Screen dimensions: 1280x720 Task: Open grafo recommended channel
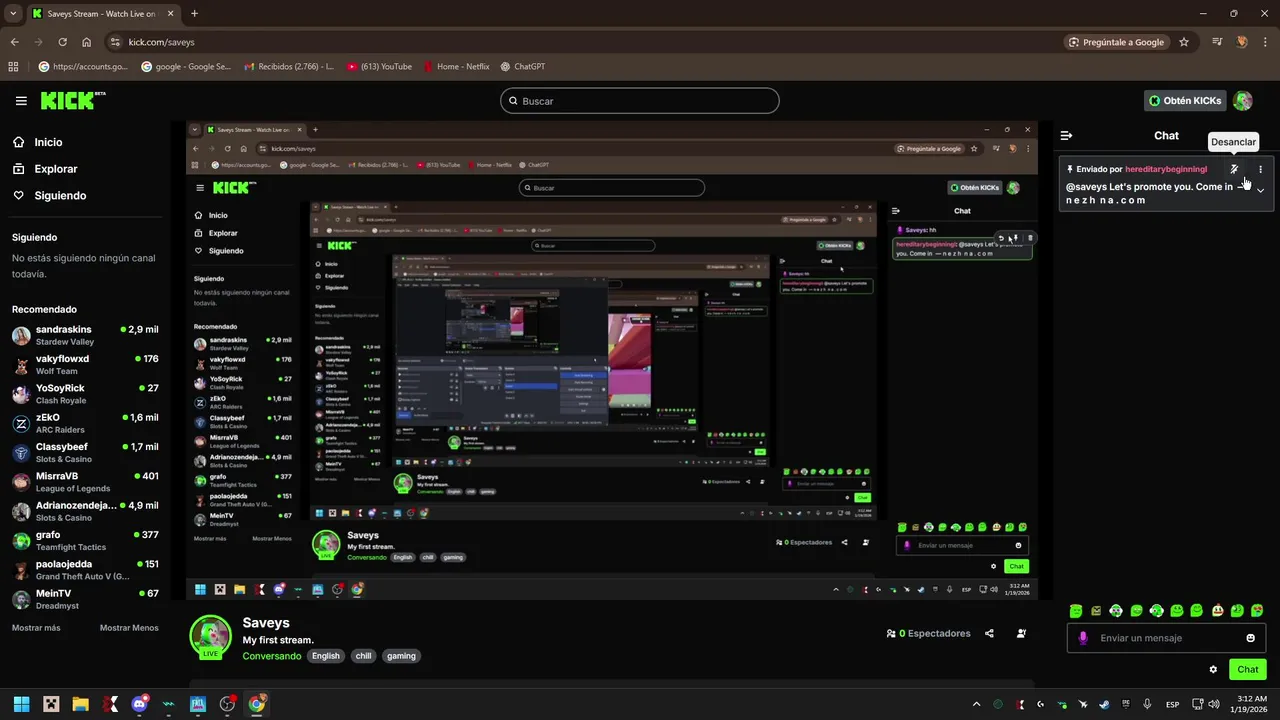(85, 540)
